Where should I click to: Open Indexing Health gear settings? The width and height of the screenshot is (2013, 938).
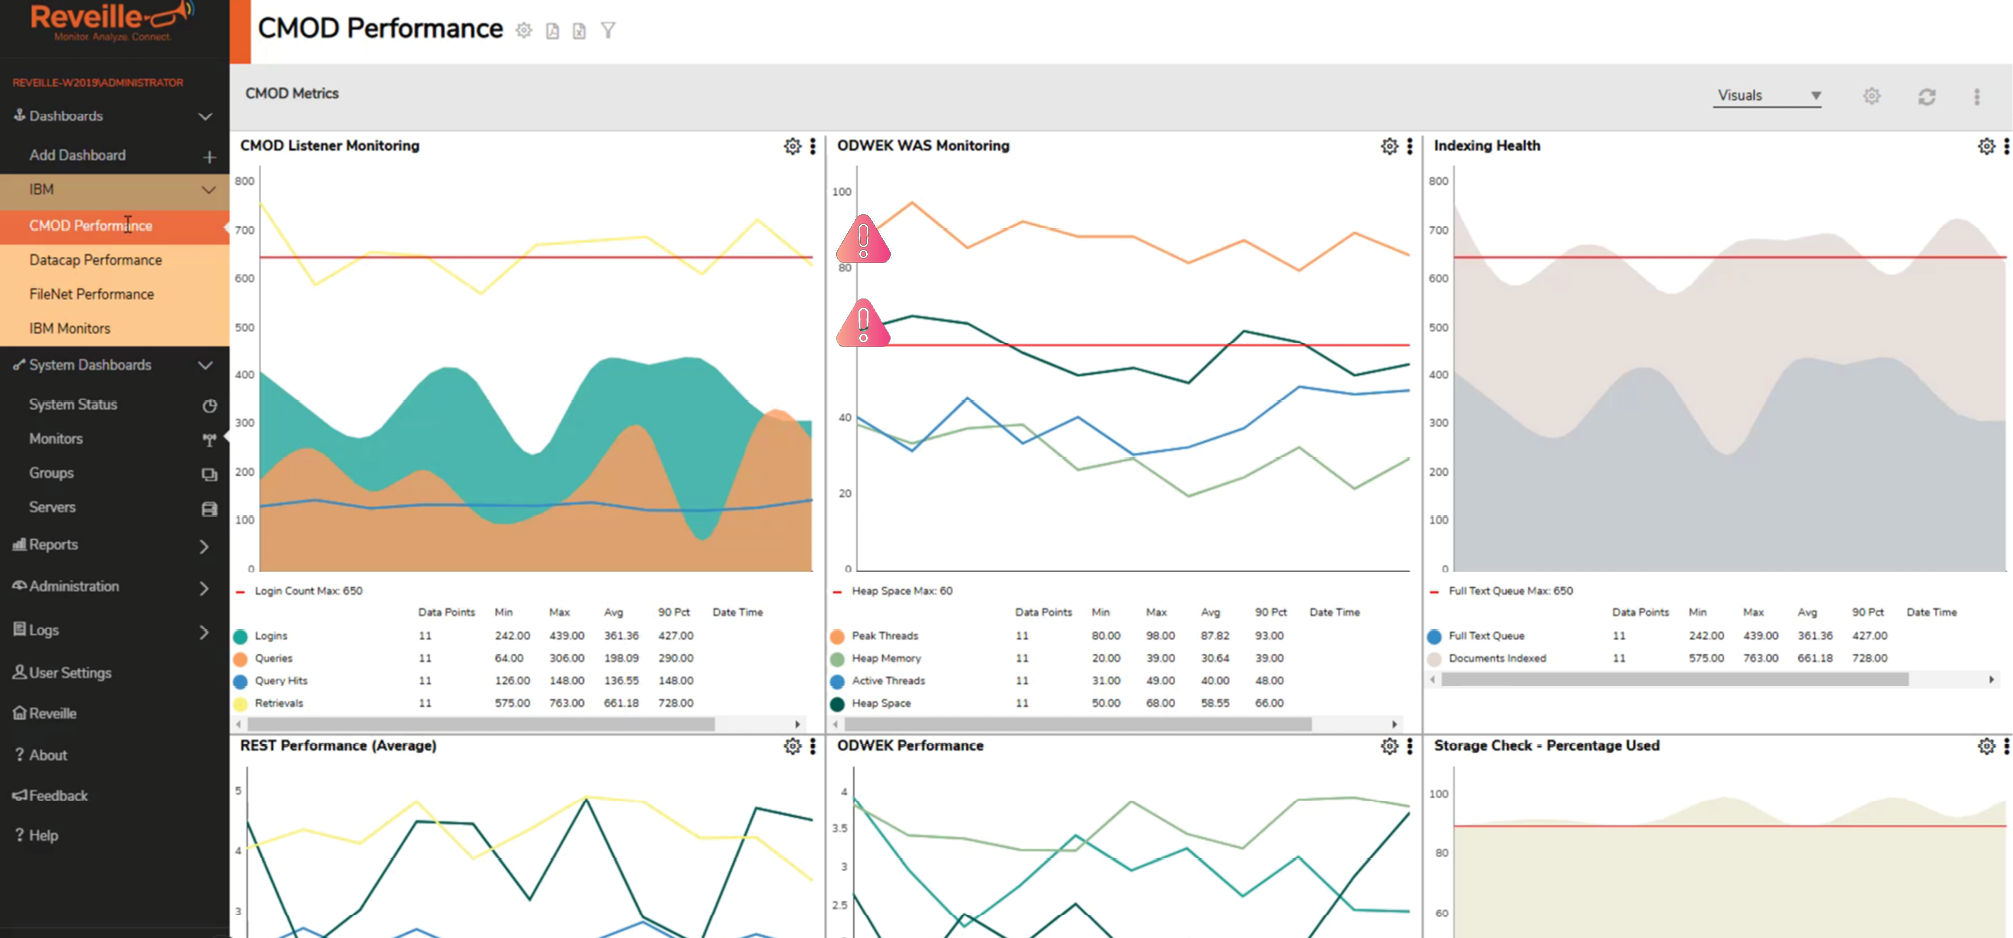point(1987,146)
